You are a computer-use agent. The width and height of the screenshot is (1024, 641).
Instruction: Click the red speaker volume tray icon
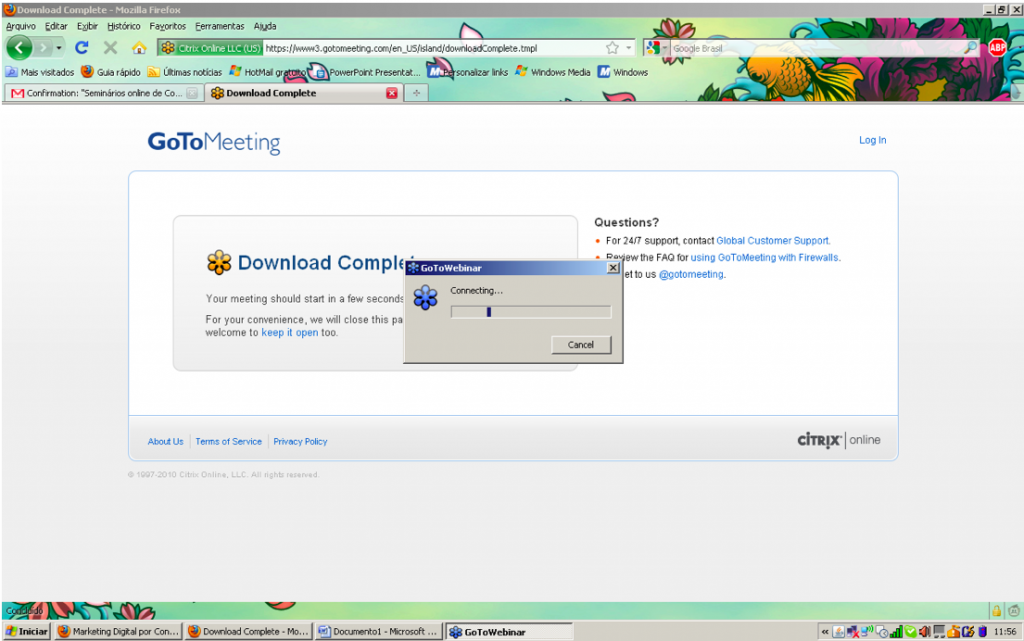tap(924, 631)
